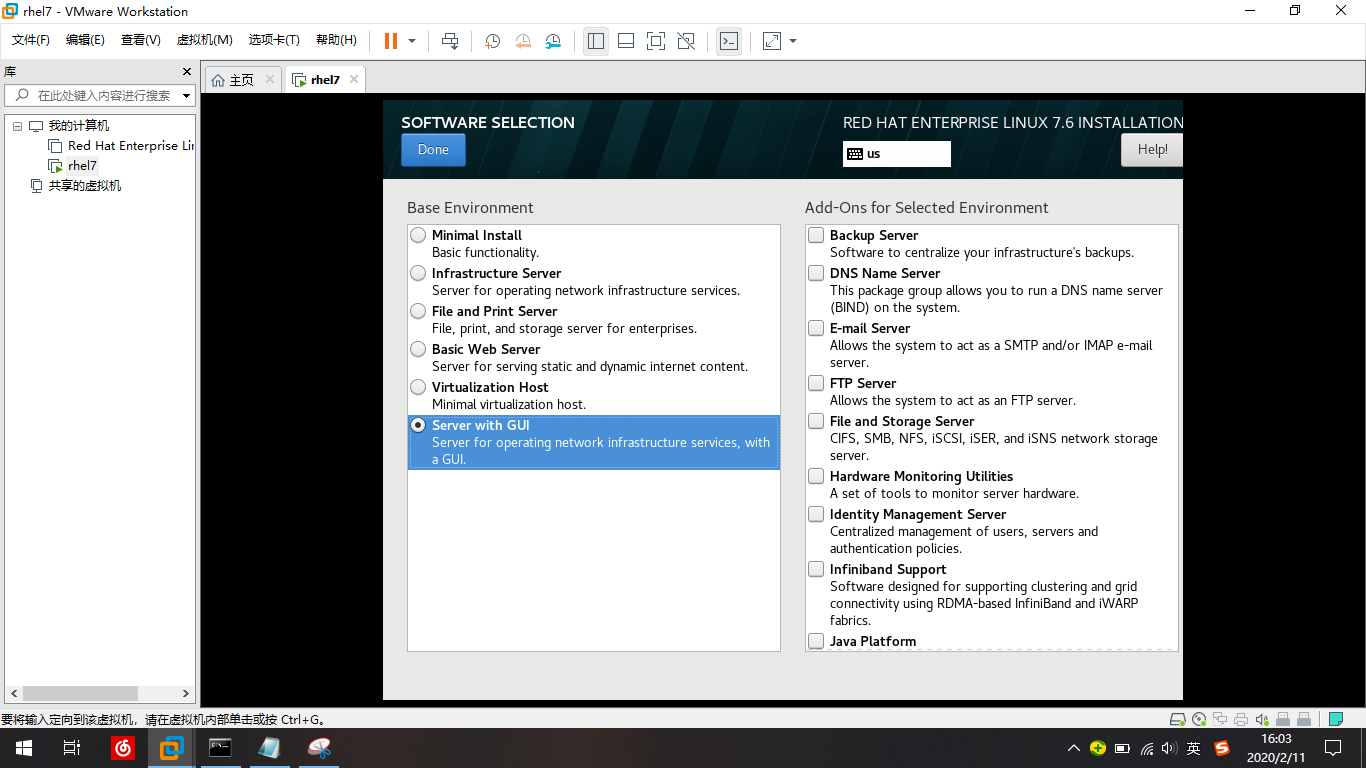Image resolution: width=1366 pixels, height=768 pixels.
Task: Open the 选项卡(T) menu
Action: (274, 40)
